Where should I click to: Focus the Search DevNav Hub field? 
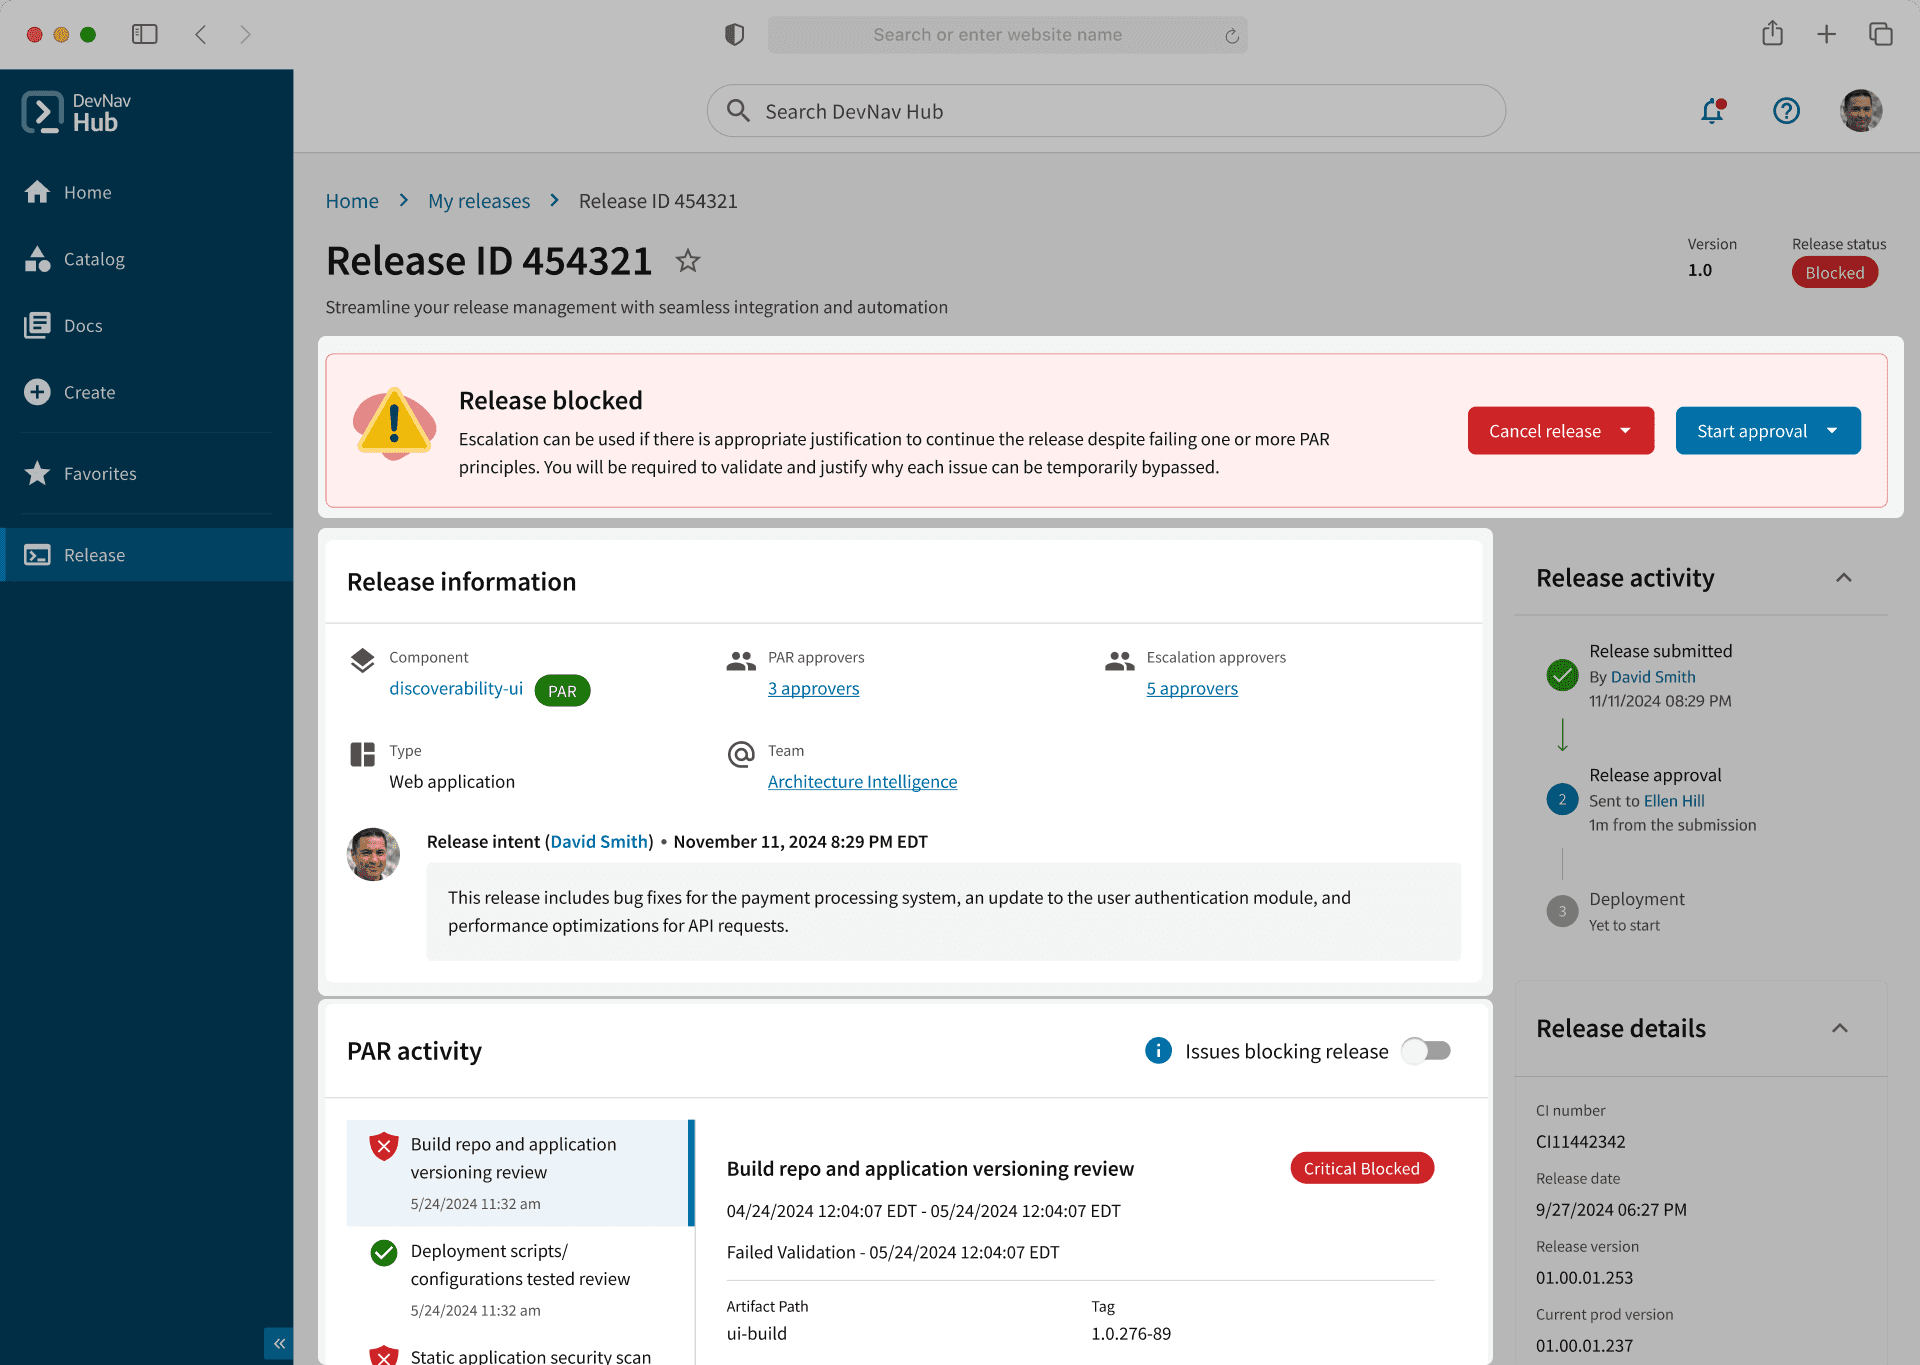tap(1105, 112)
